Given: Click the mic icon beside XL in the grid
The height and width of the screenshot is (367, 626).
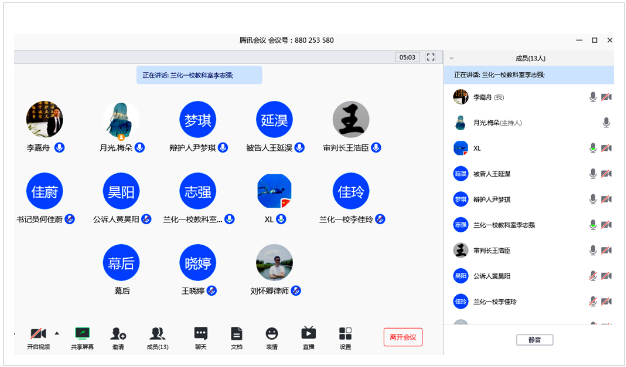Looking at the screenshot, I should pos(281,219).
